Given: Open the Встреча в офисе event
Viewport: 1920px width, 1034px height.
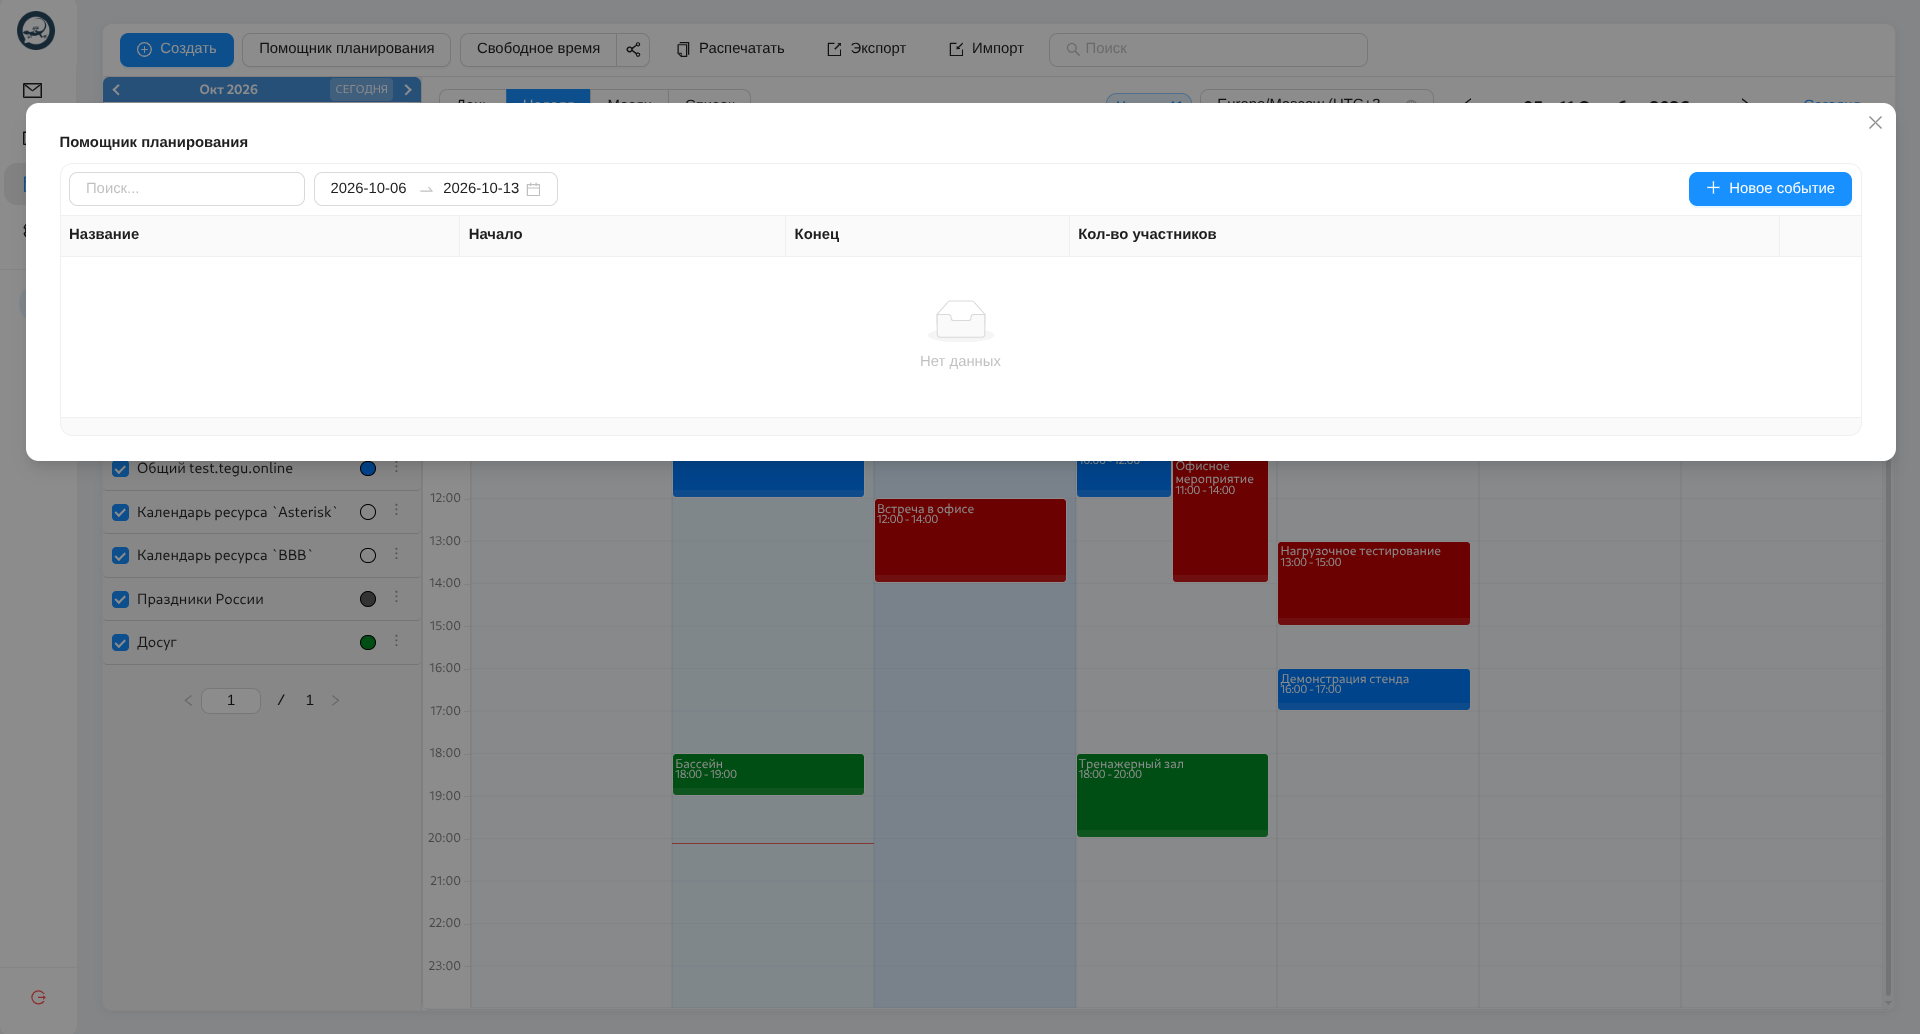Looking at the screenshot, I should [970, 540].
